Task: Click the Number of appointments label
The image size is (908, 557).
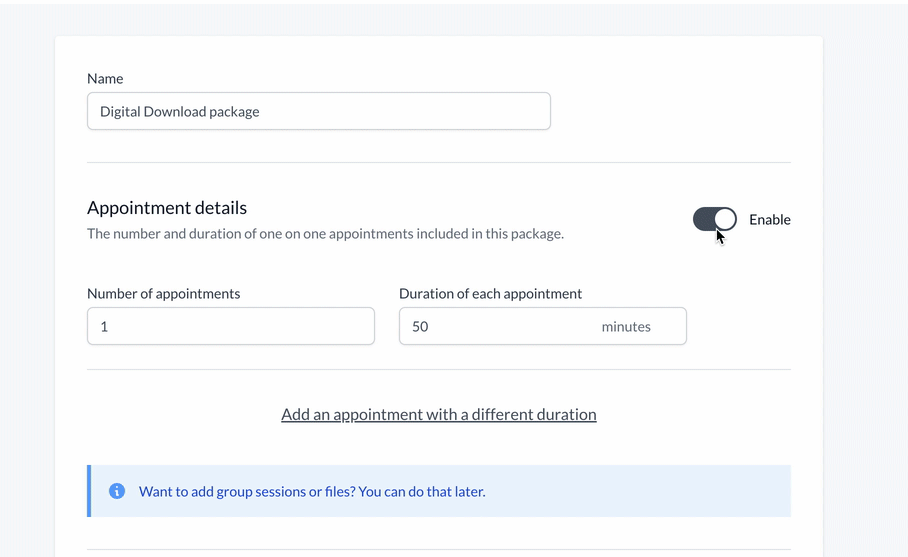Action: [x=163, y=294]
